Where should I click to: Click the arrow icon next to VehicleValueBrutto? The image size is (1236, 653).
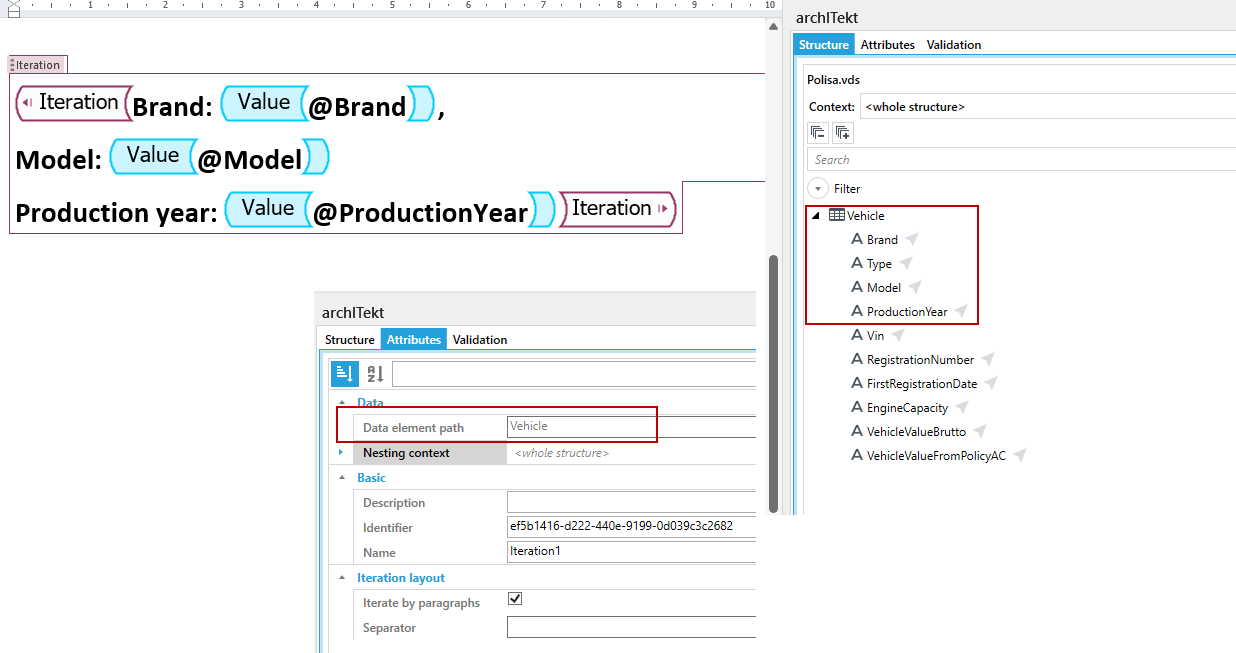[980, 431]
